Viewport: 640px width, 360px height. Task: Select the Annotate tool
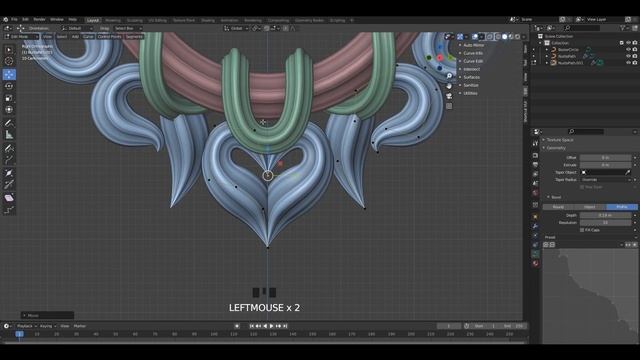(x=9, y=123)
